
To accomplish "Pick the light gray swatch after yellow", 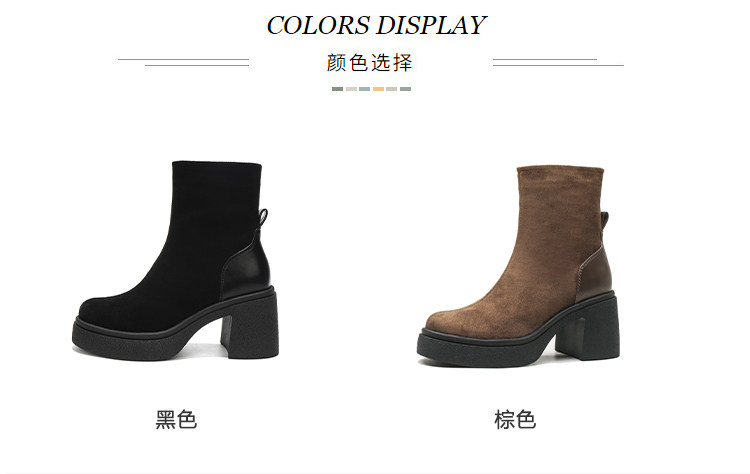I will pos(392,89).
